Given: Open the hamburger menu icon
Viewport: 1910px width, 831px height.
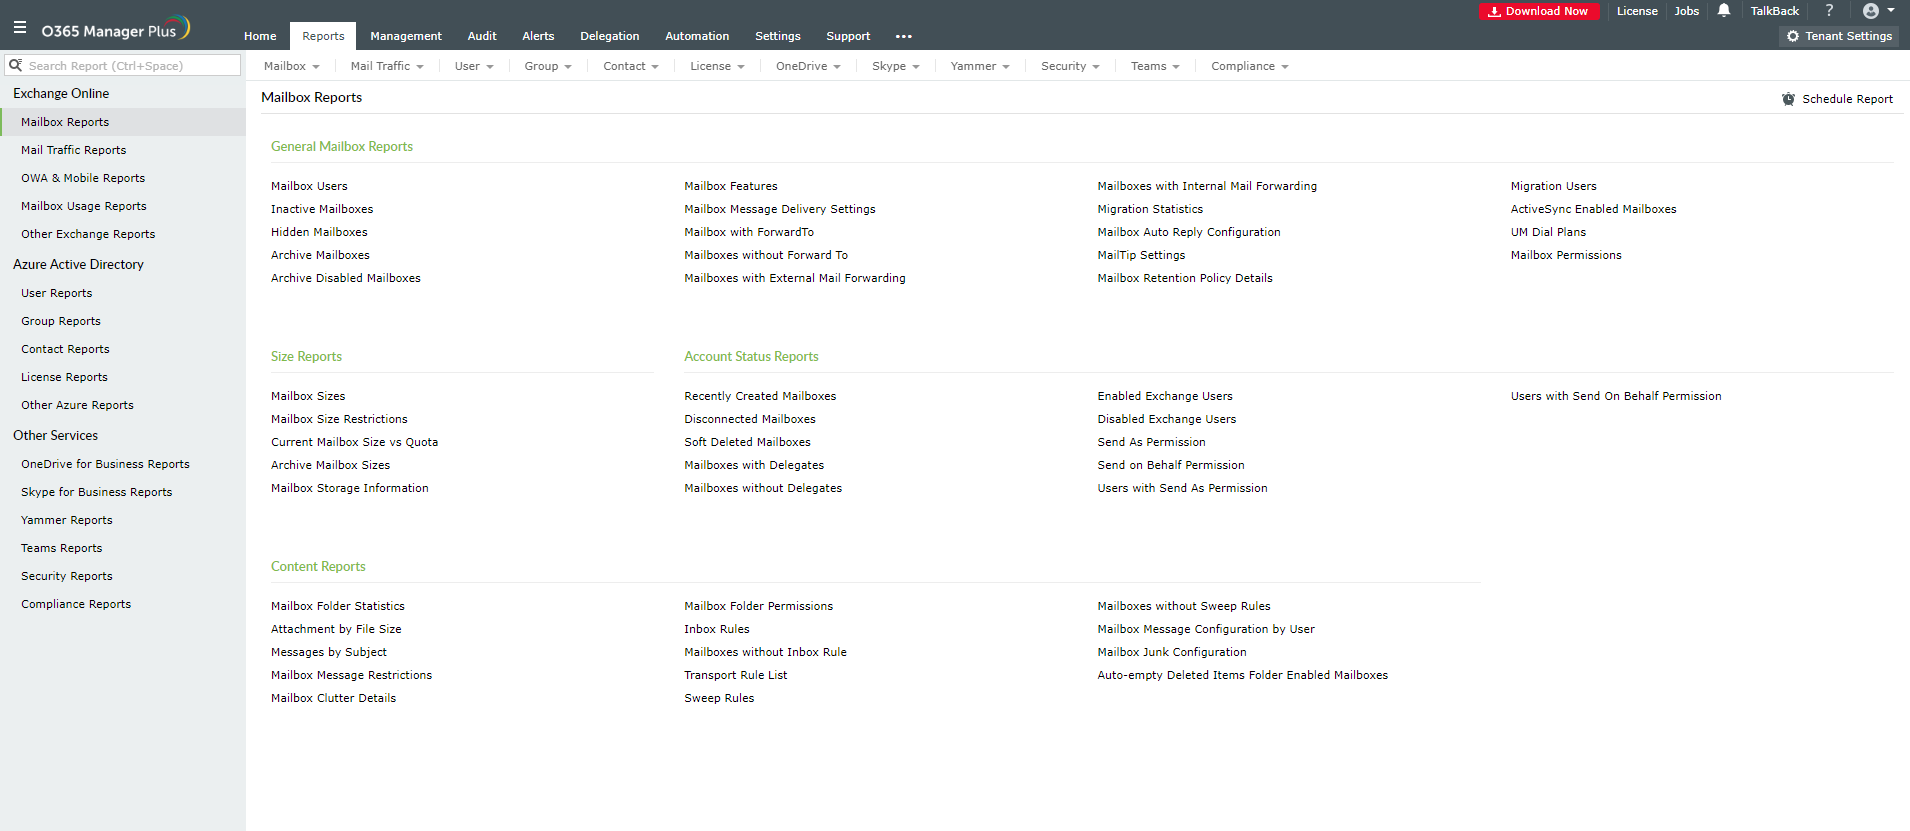Looking at the screenshot, I should [x=20, y=28].
